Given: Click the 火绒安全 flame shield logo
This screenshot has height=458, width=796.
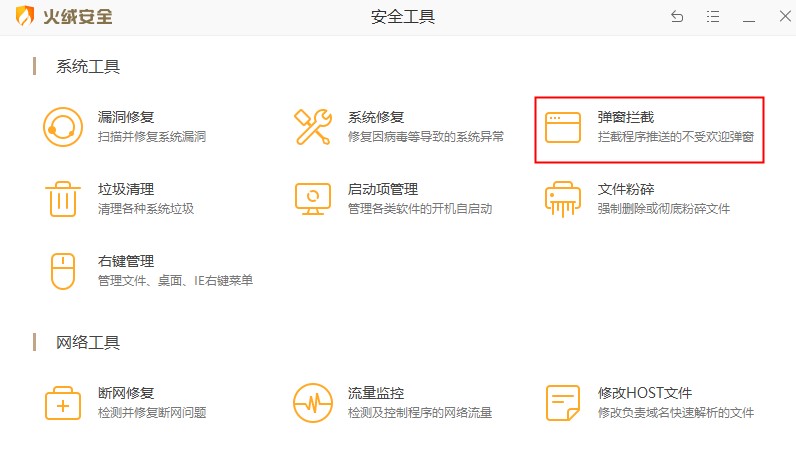Looking at the screenshot, I should click(24, 16).
